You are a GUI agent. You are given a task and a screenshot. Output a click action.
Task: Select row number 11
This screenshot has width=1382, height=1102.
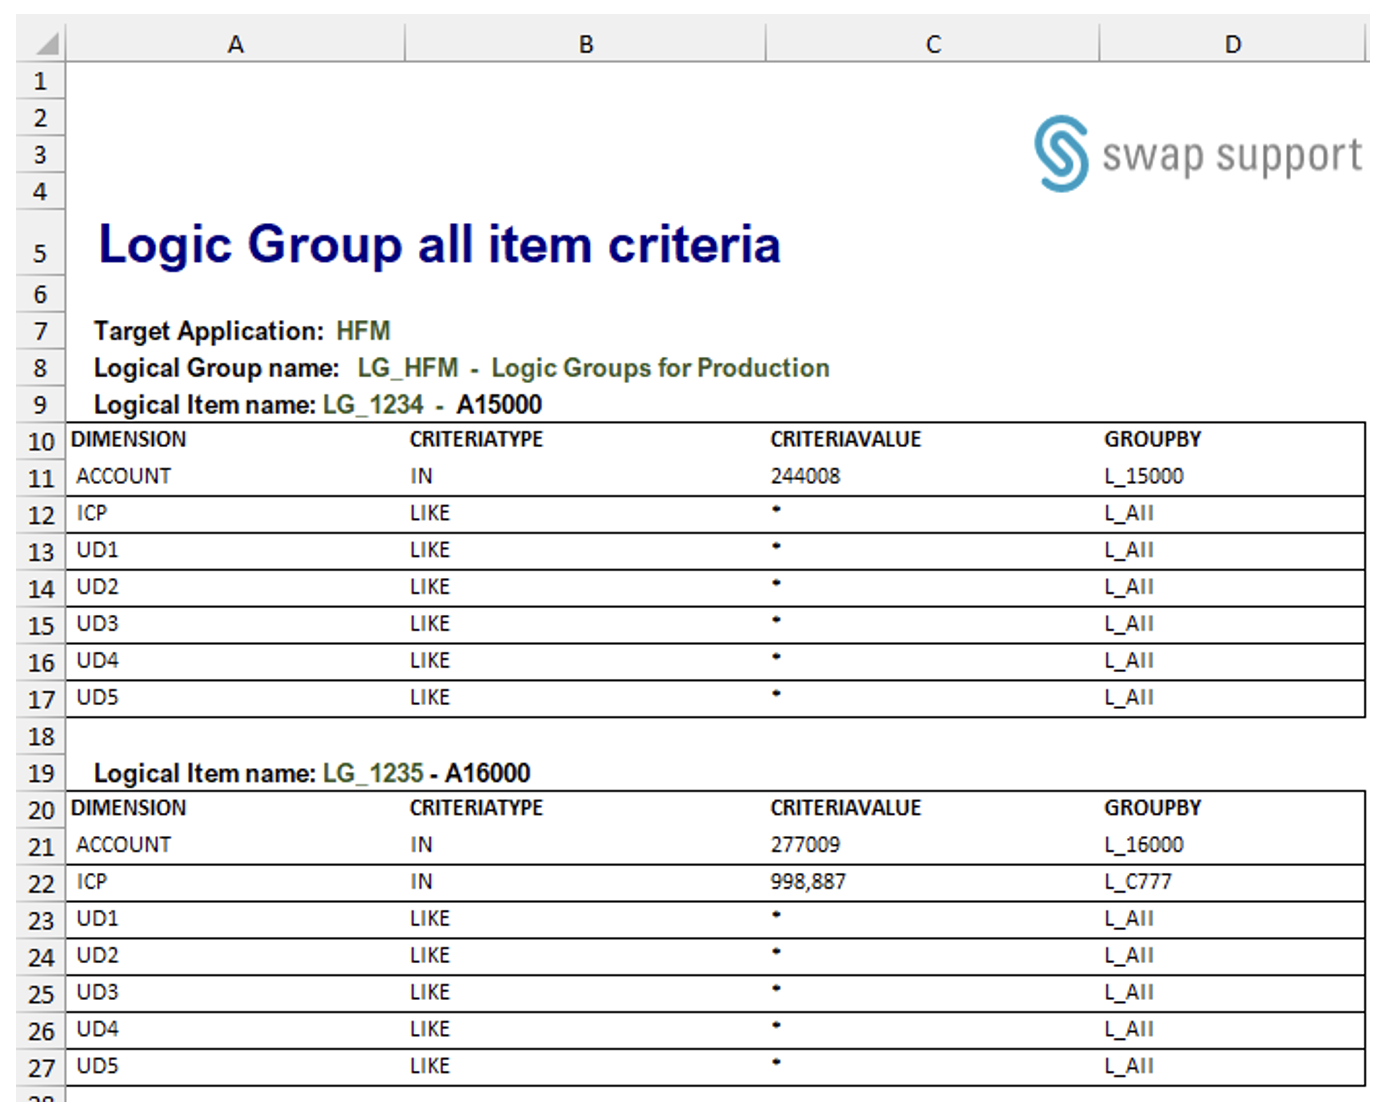click(40, 476)
